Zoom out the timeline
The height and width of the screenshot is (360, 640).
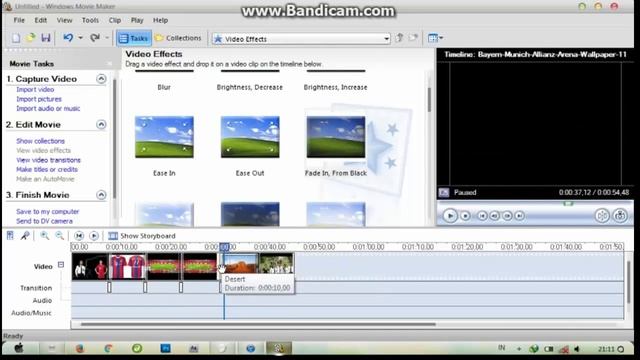point(60,236)
